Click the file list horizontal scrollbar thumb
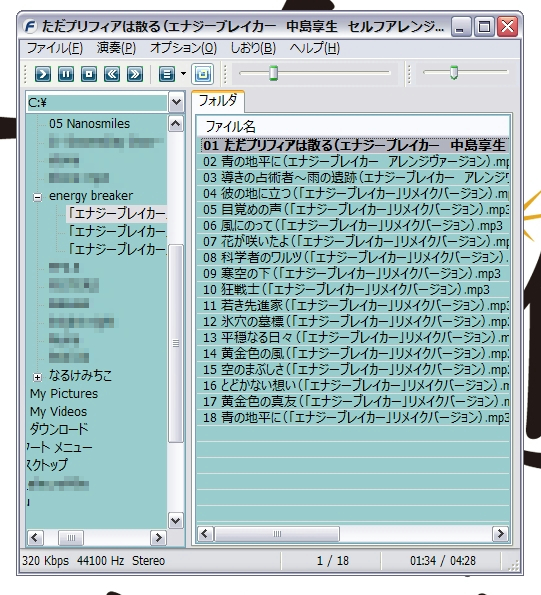This screenshot has height=595, width=541. tap(277, 534)
